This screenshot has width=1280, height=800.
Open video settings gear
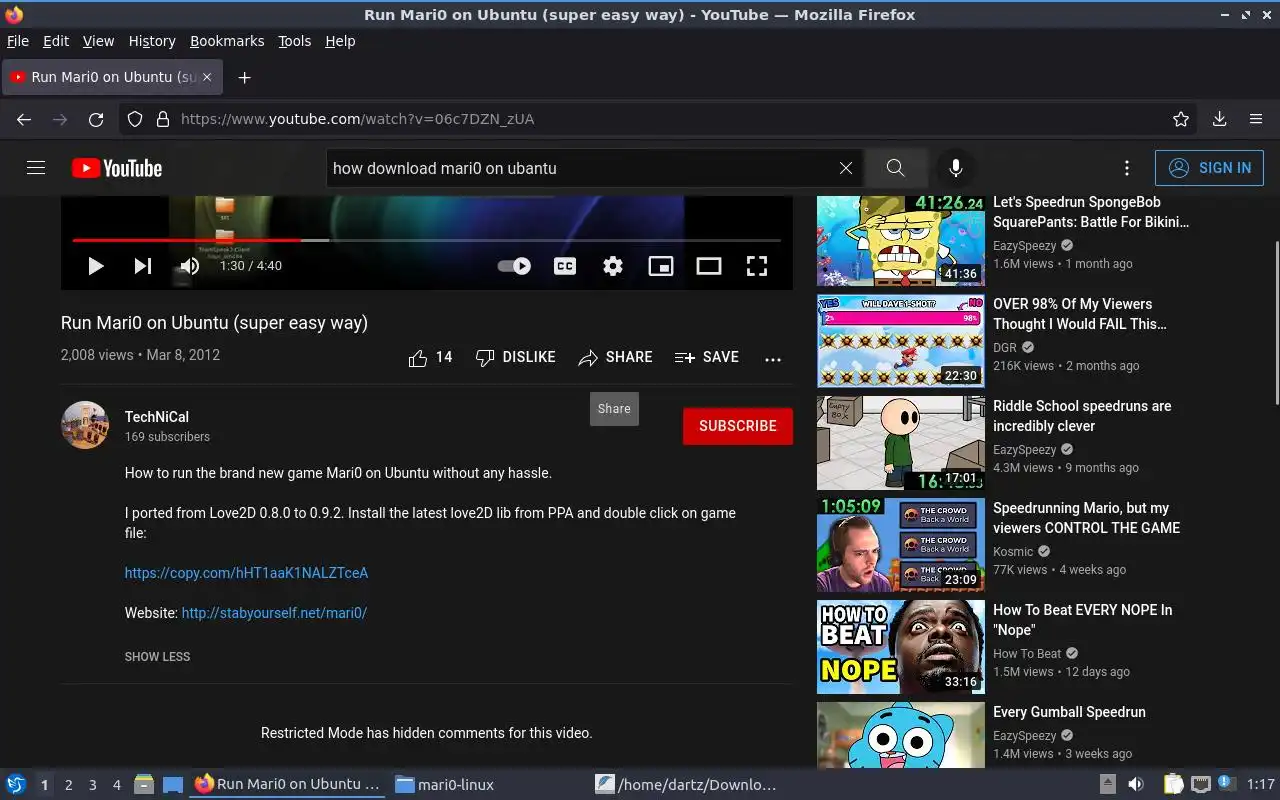(x=613, y=266)
